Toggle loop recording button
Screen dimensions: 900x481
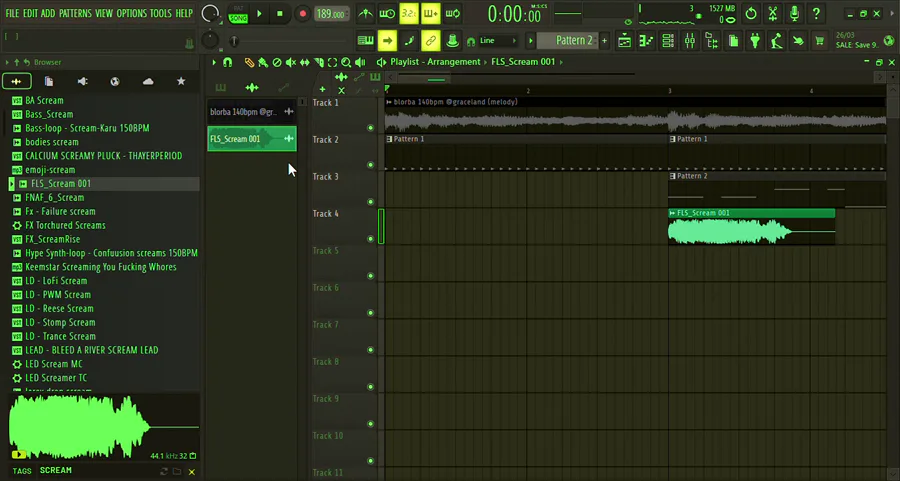452,13
